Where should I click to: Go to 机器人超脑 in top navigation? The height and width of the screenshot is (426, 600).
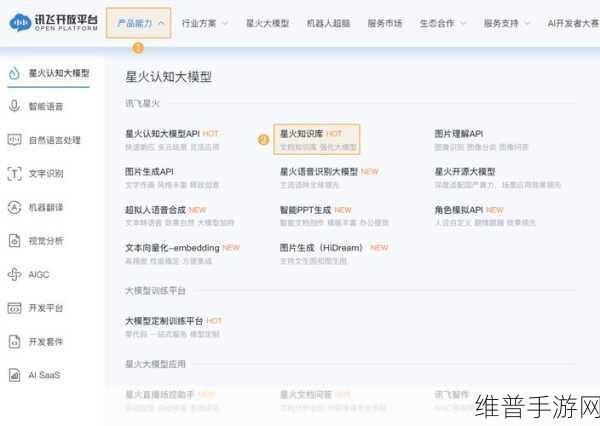pos(329,23)
